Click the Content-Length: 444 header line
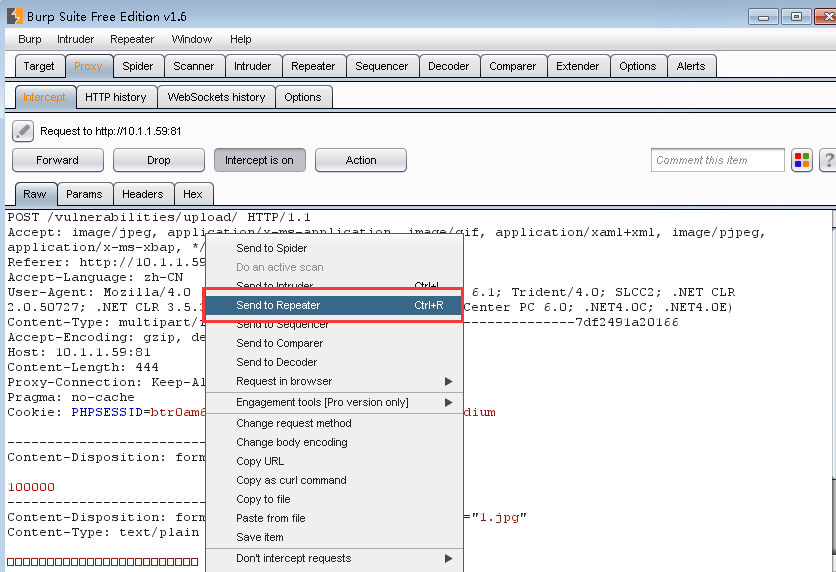The width and height of the screenshot is (836, 572). (83, 367)
